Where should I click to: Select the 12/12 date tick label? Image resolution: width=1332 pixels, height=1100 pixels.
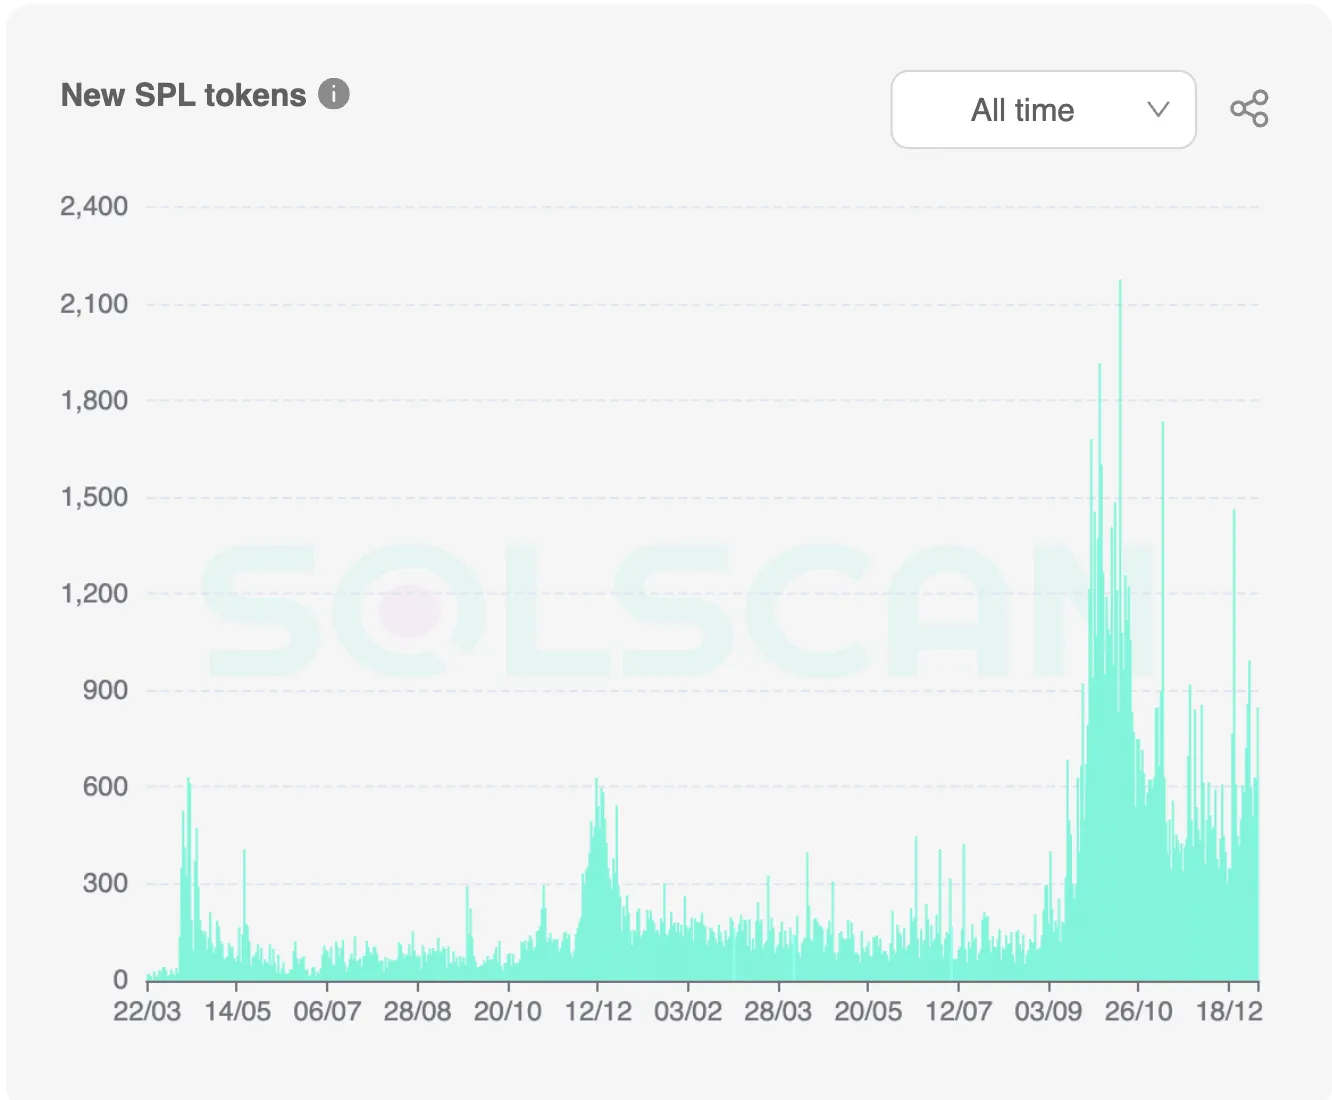(598, 1011)
